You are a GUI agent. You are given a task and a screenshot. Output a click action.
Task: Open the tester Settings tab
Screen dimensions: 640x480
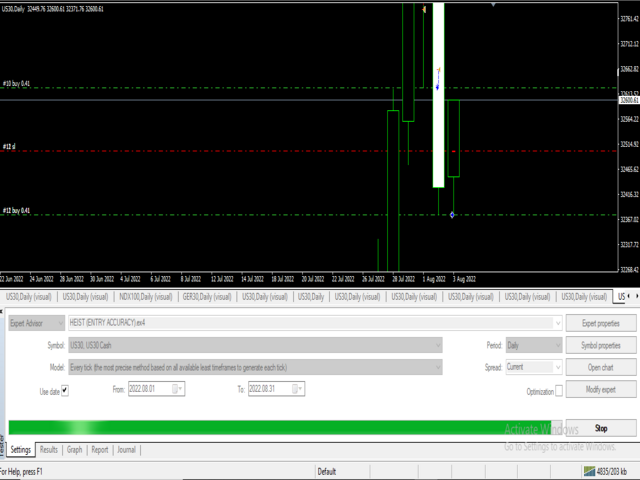point(20,450)
